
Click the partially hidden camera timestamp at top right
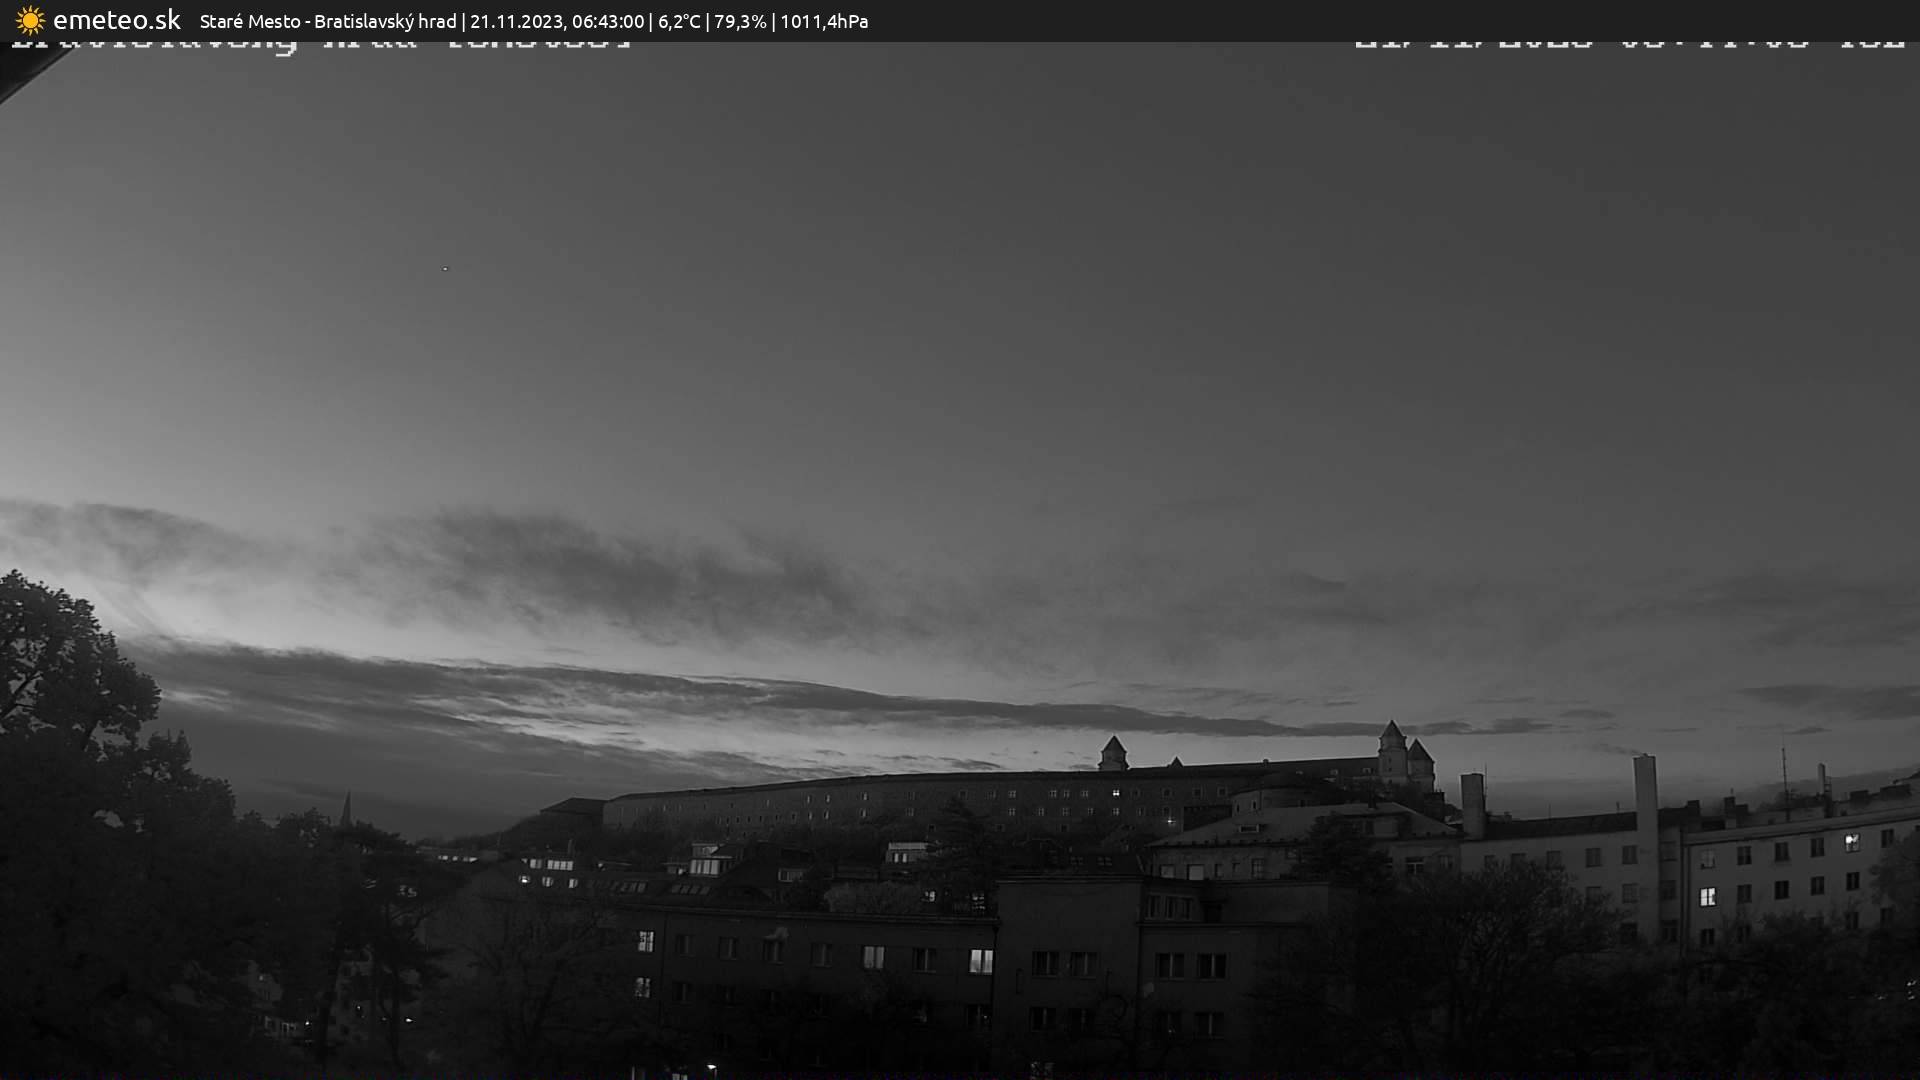click(x=1628, y=45)
